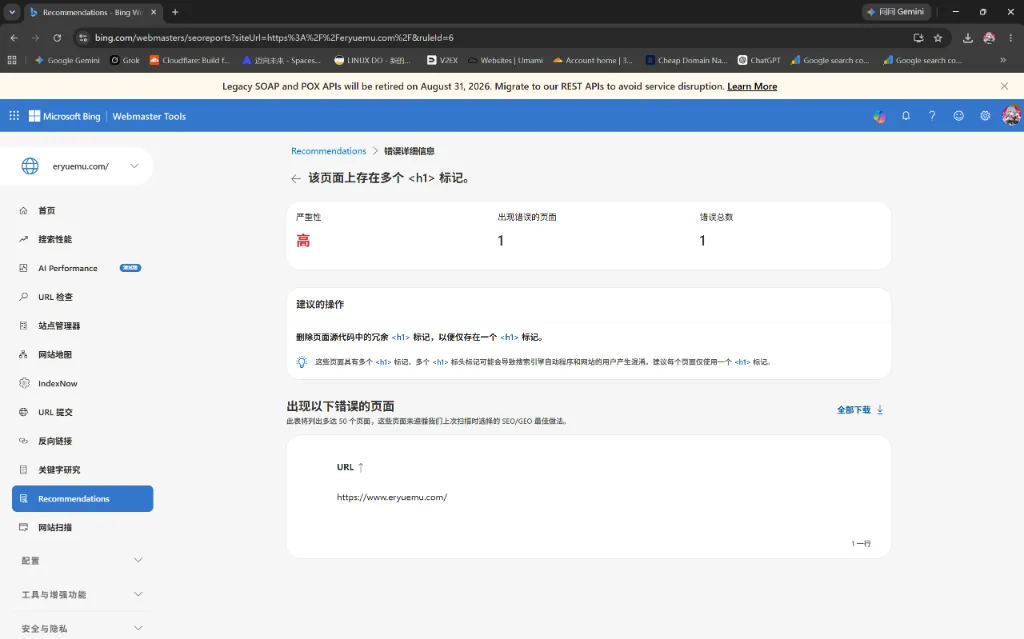This screenshot has height=639, width=1024.
Task: Close the legacy SOAP API banner
Action: click(x=1004, y=86)
